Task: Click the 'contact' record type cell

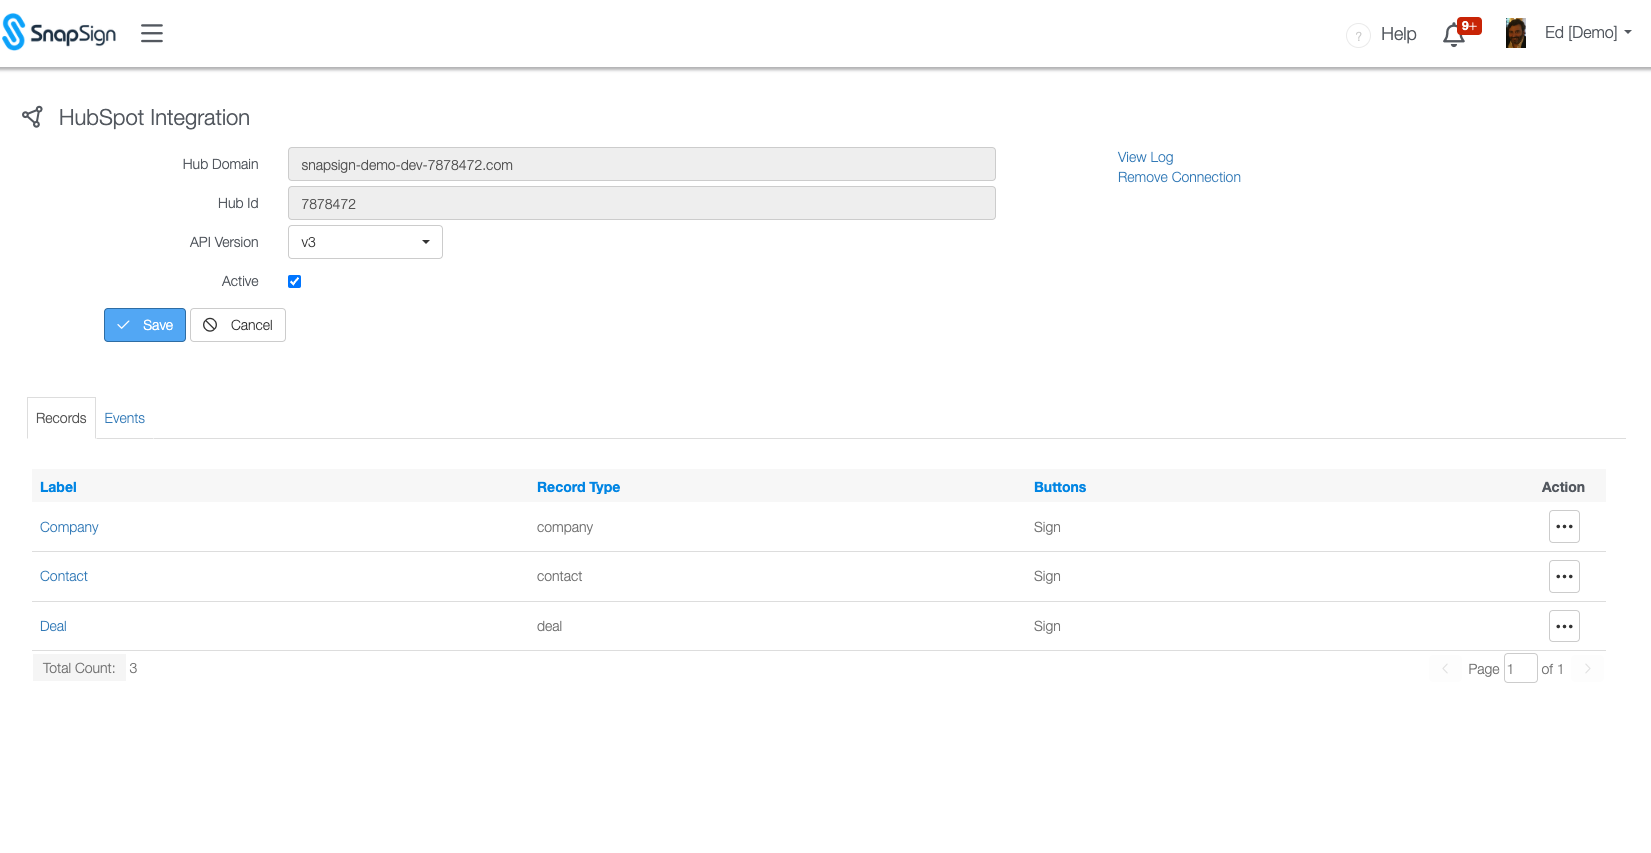Action: tap(559, 576)
